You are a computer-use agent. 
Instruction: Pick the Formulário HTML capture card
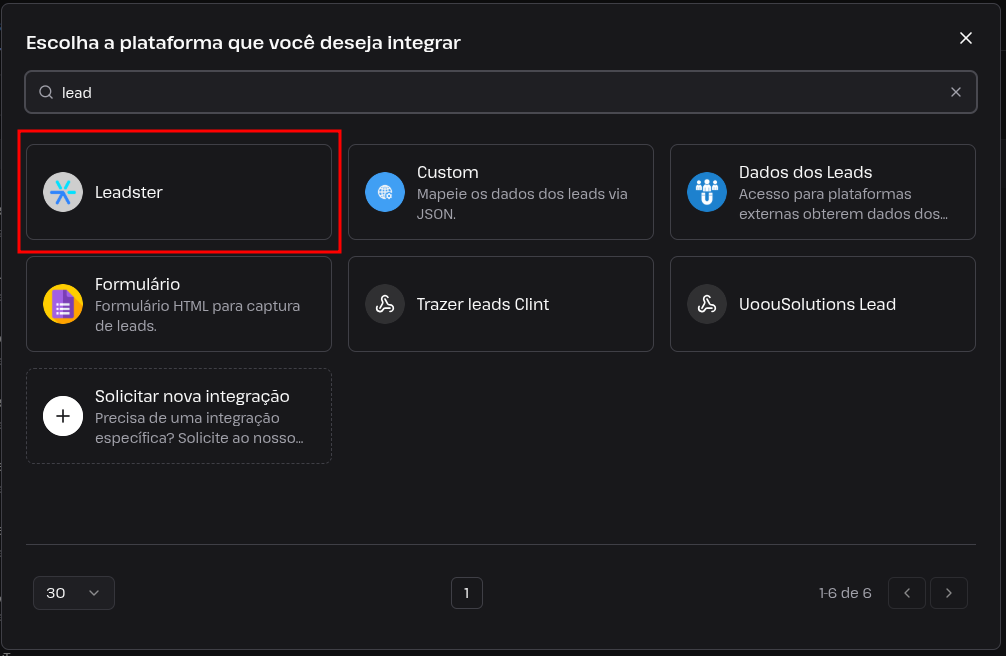tap(179, 304)
